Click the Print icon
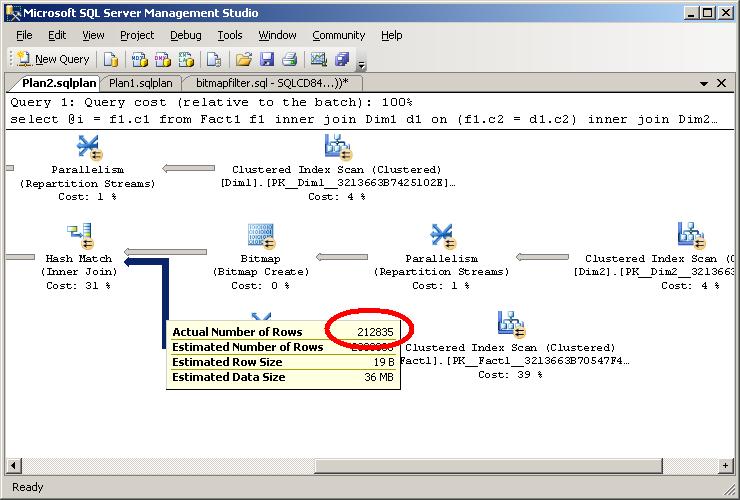Screen dimensions: 740x500 [x=290, y=59]
